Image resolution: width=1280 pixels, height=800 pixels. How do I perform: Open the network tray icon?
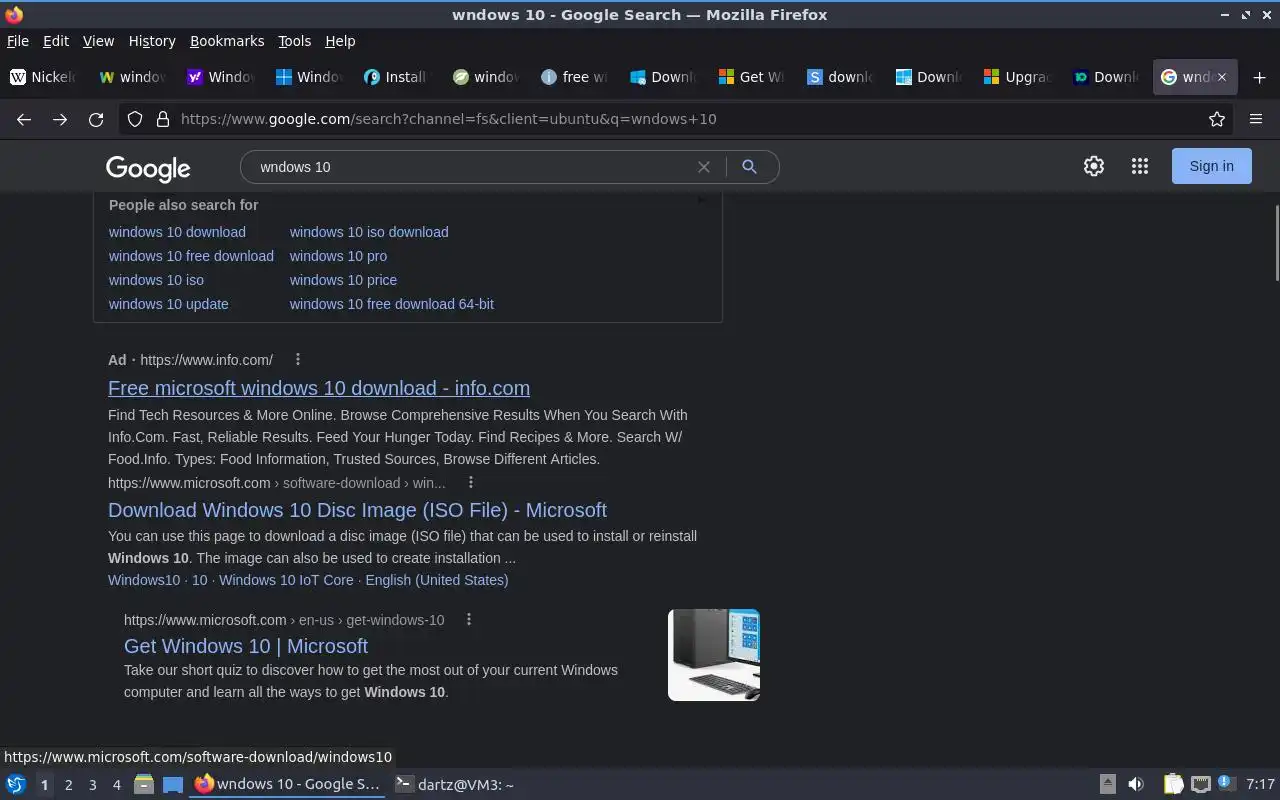click(x=1201, y=784)
